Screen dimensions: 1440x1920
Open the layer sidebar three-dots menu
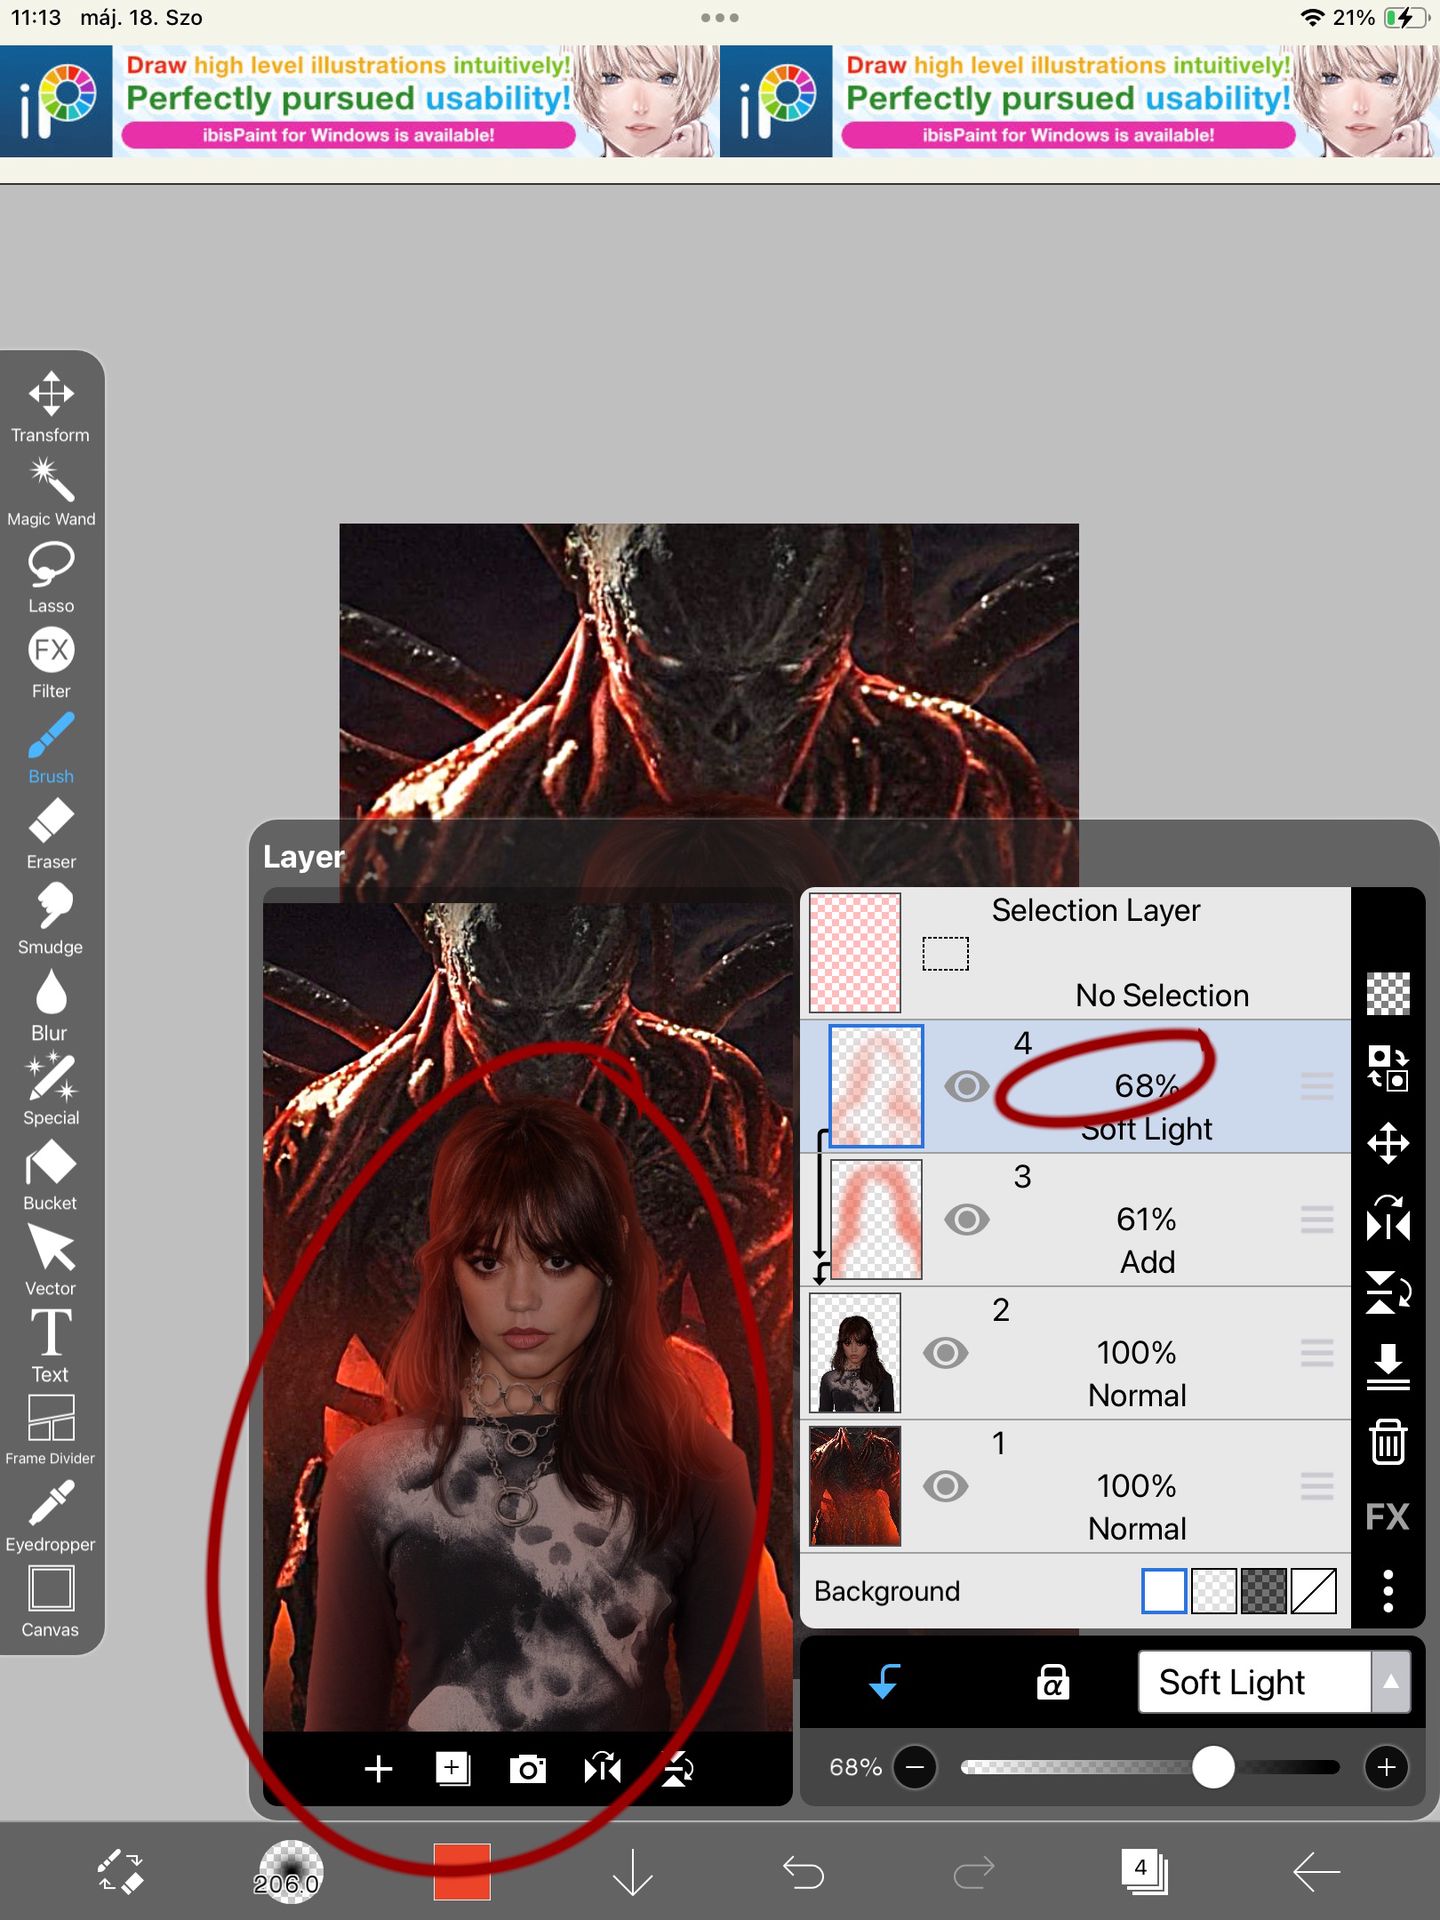click(1388, 1591)
